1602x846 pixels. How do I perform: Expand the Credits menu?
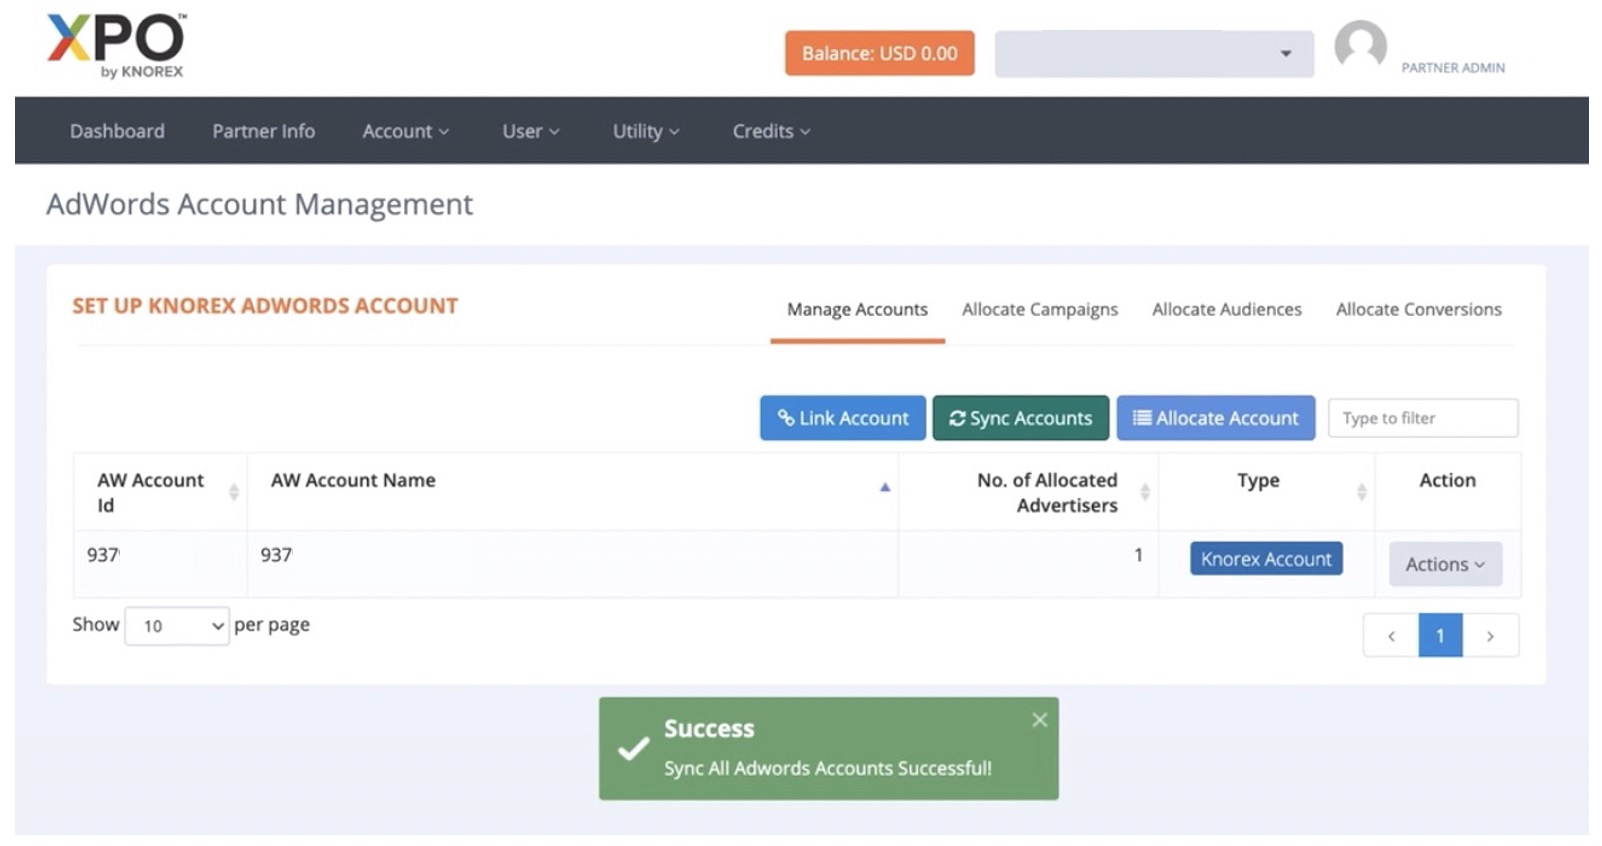pyautogui.click(x=770, y=131)
